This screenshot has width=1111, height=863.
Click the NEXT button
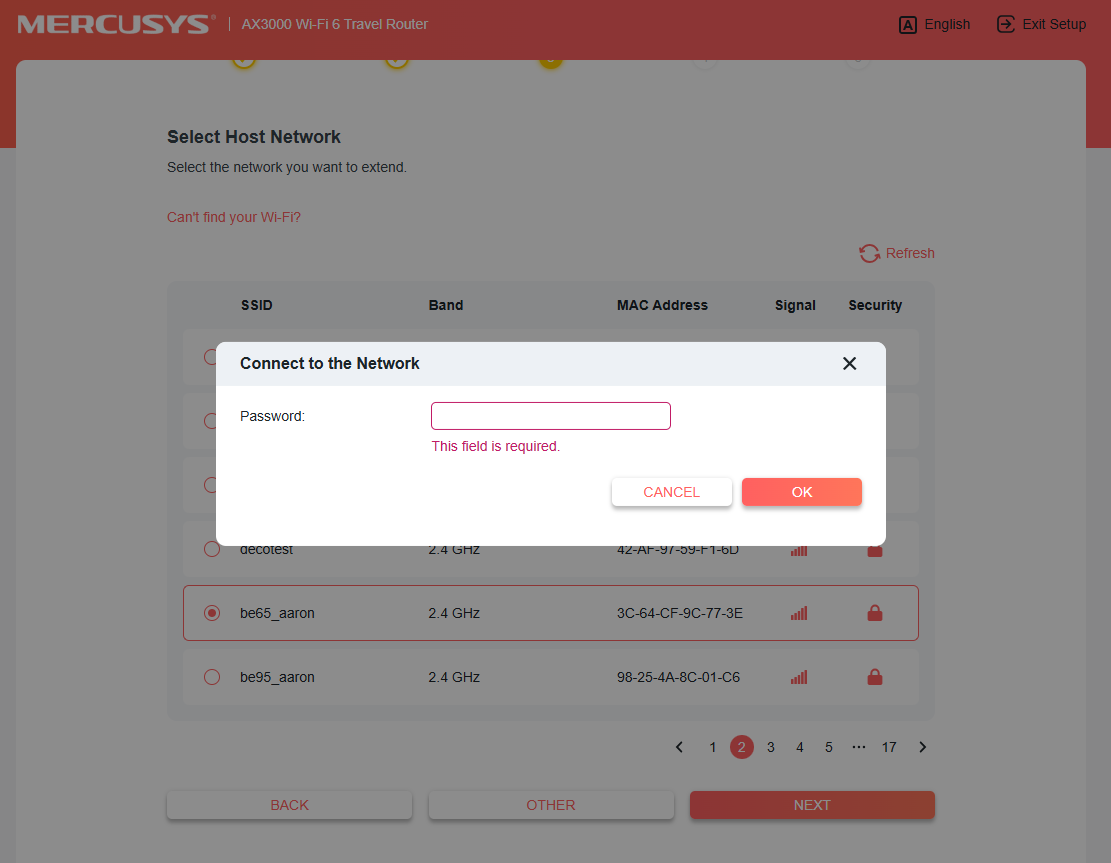[812, 805]
